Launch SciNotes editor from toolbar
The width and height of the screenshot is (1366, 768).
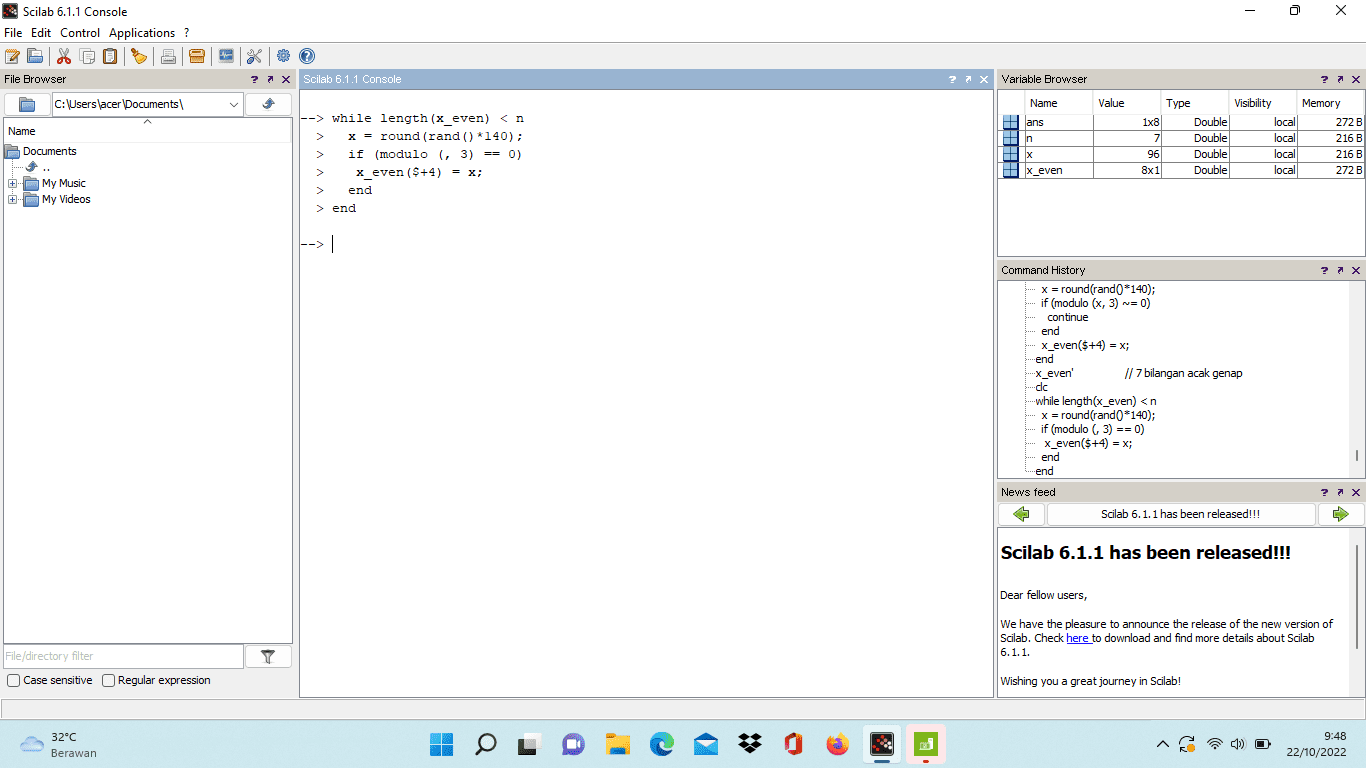point(12,56)
